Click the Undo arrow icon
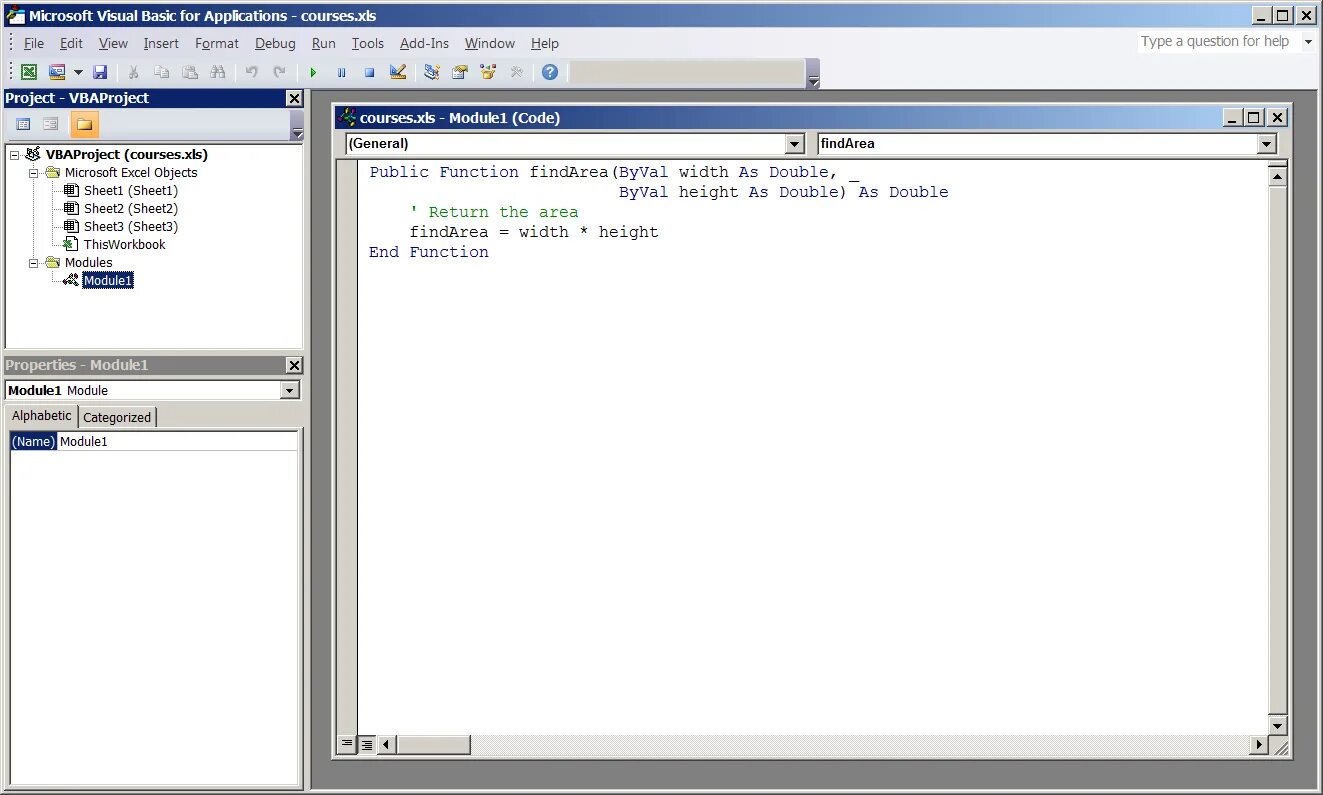The height and width of the screenshot is (795, 1323). [251, 72]
